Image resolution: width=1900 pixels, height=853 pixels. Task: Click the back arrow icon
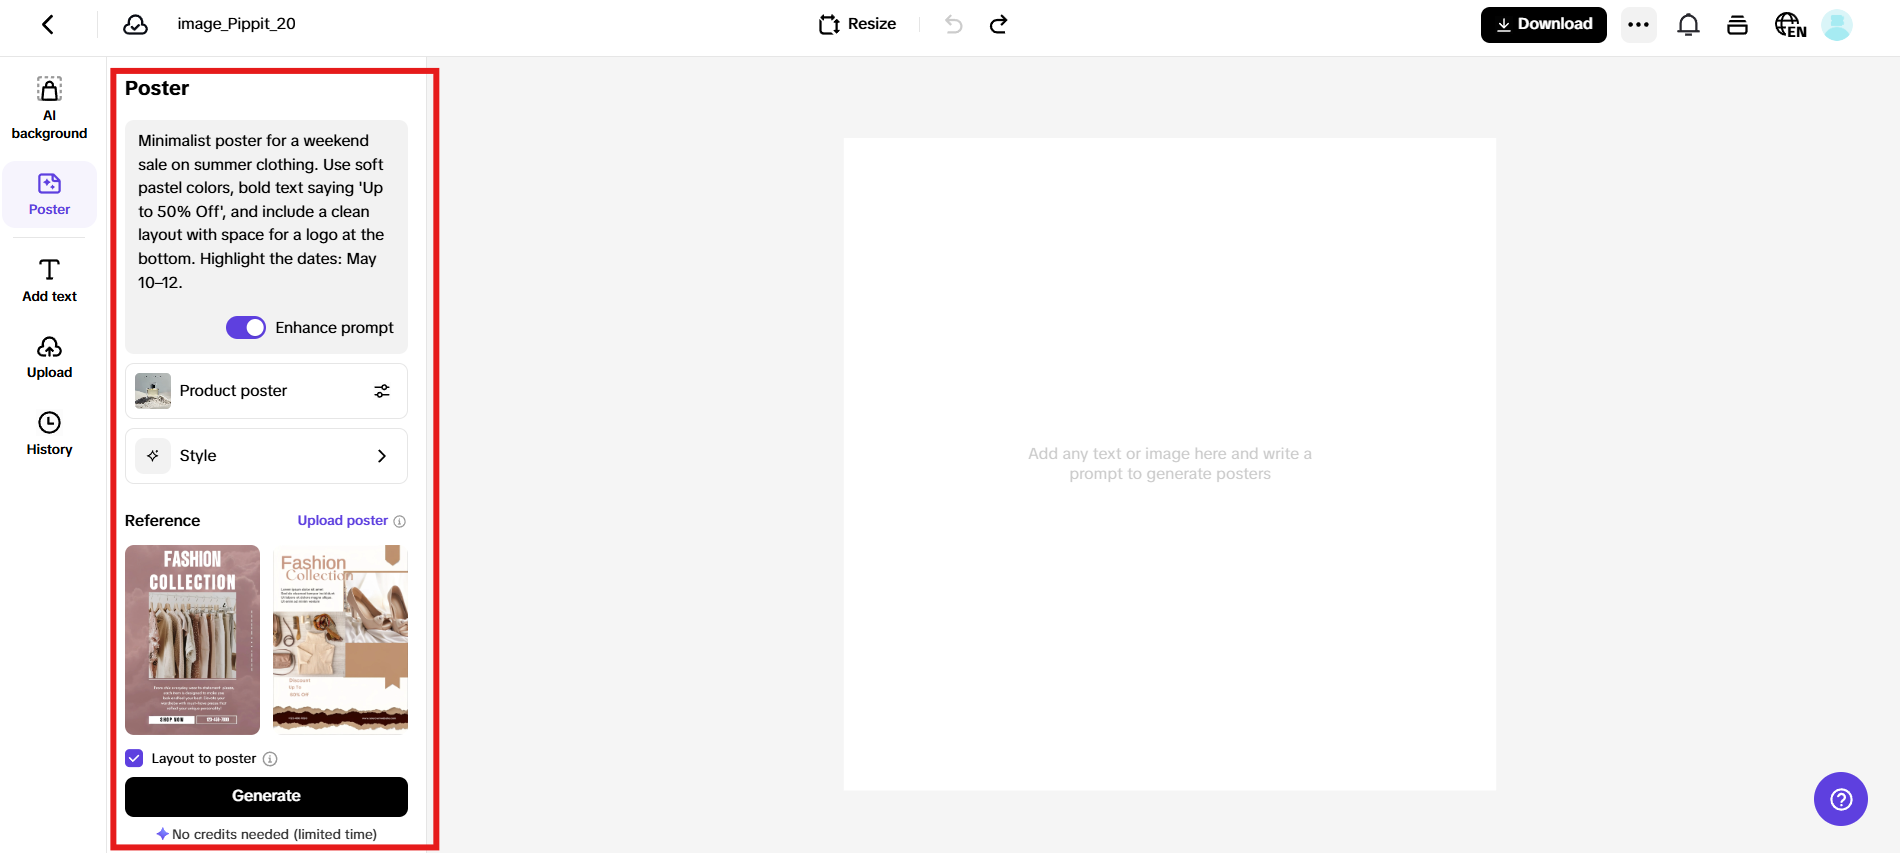coord(48,25)
